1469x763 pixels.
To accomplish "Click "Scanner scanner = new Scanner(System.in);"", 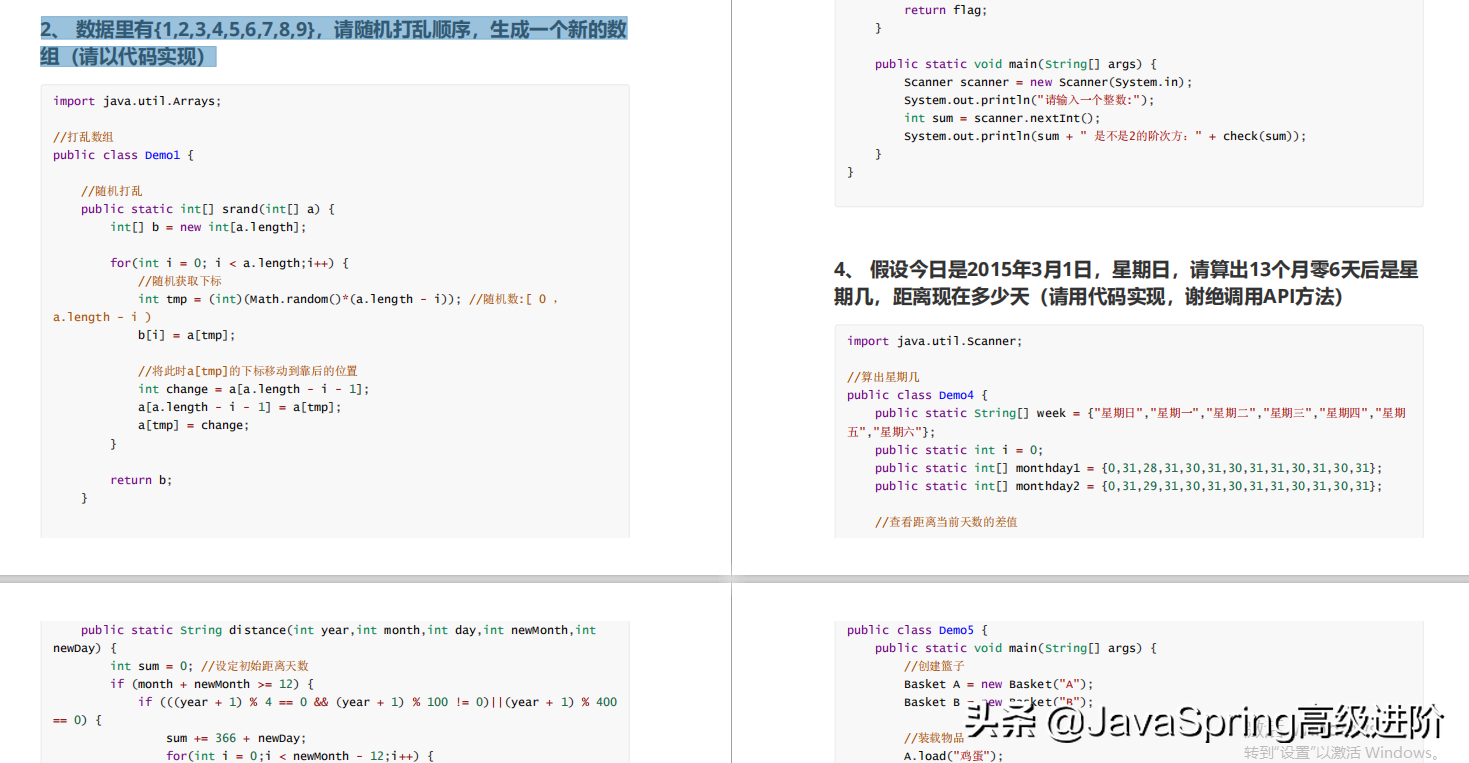I will point(1048,82).
